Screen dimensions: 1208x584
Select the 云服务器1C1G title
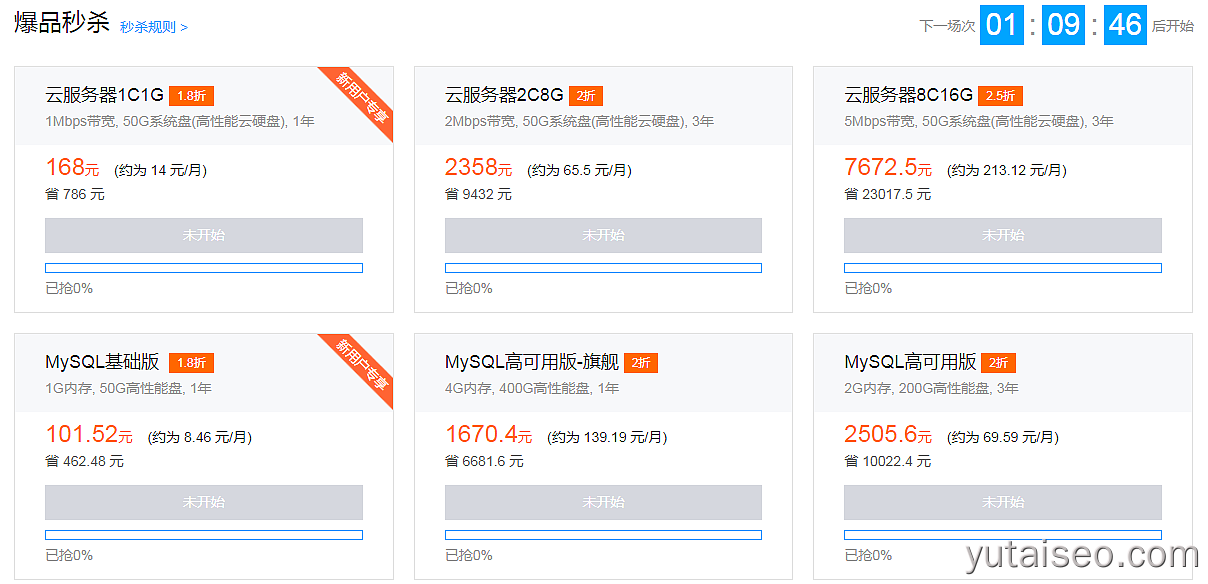point(104,95)
